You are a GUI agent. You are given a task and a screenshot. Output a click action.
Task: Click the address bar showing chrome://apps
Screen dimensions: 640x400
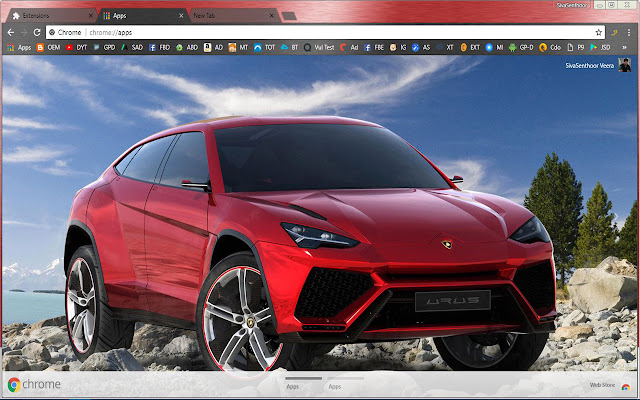[324, 32]
